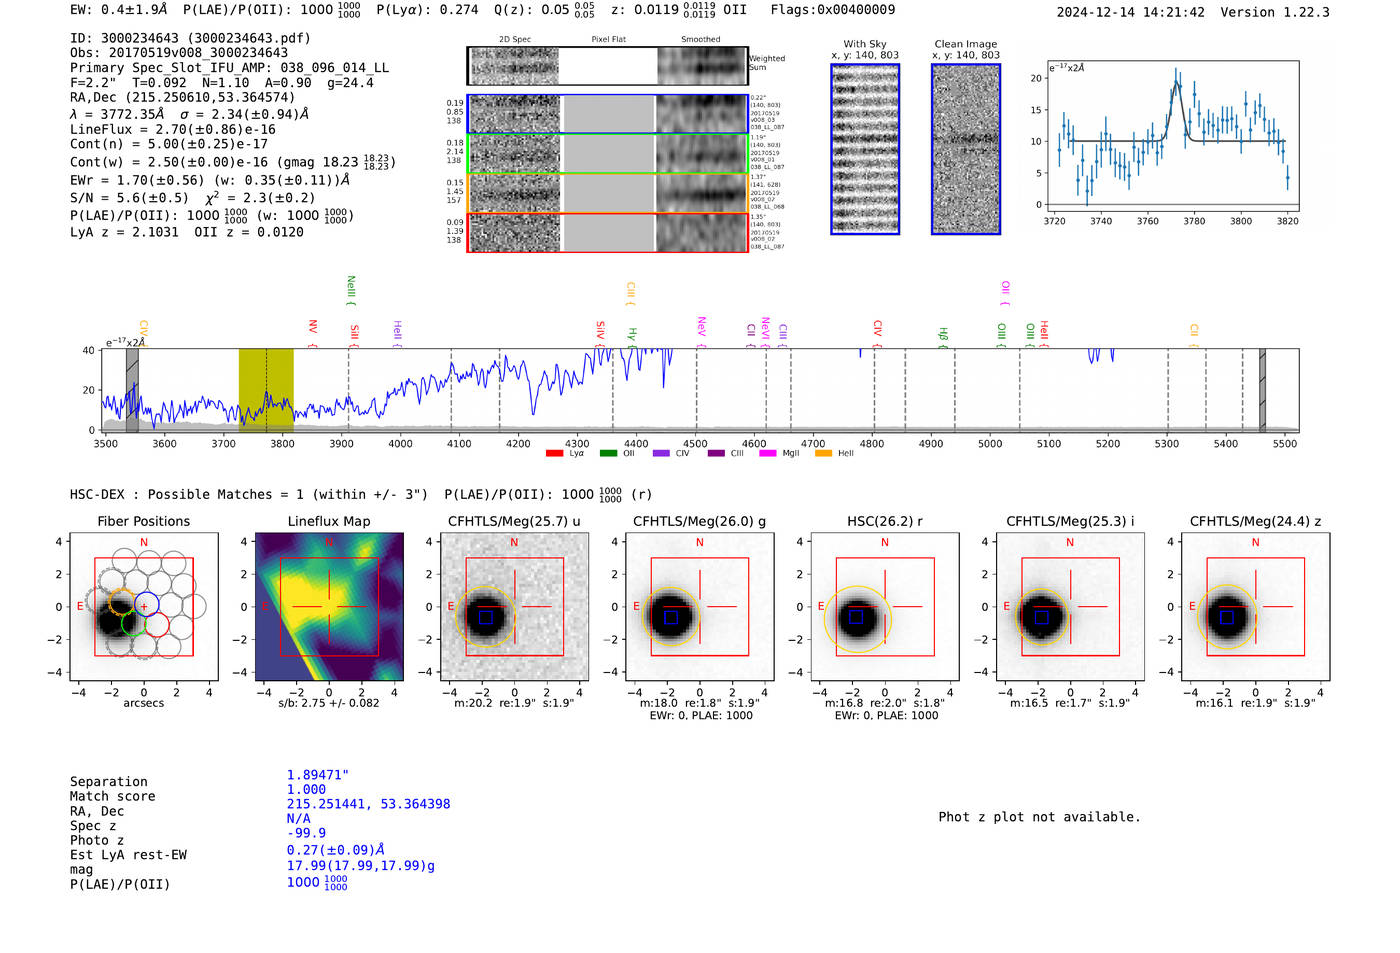This screenshot has height=953, width=1400.
Task: Click the CIII dark purple legend swatch
Action: pos(716,454)
